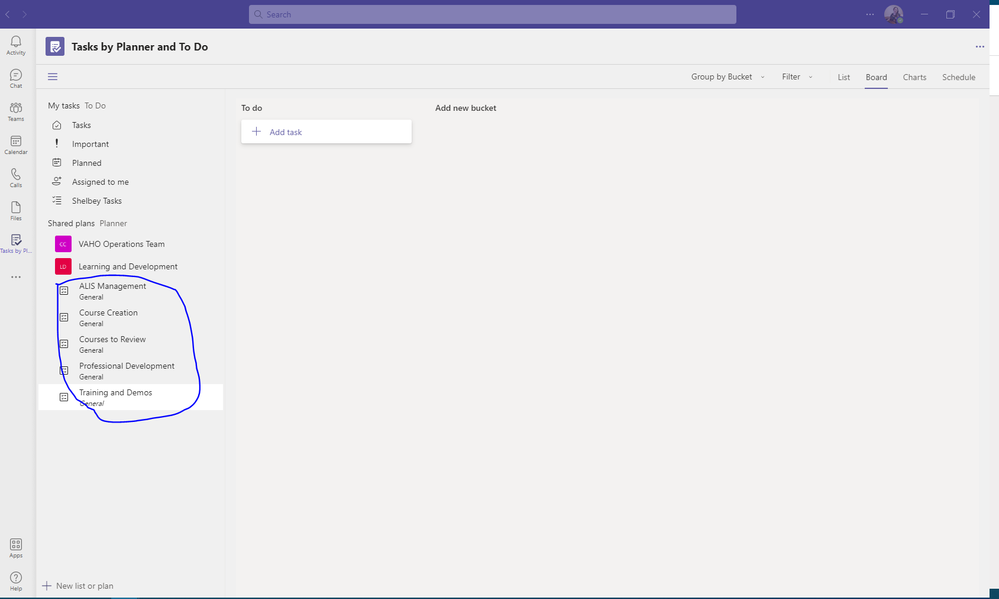Click the Shared plans Planner heading
This screenshot has width=999, height=599.
[87, 224]
